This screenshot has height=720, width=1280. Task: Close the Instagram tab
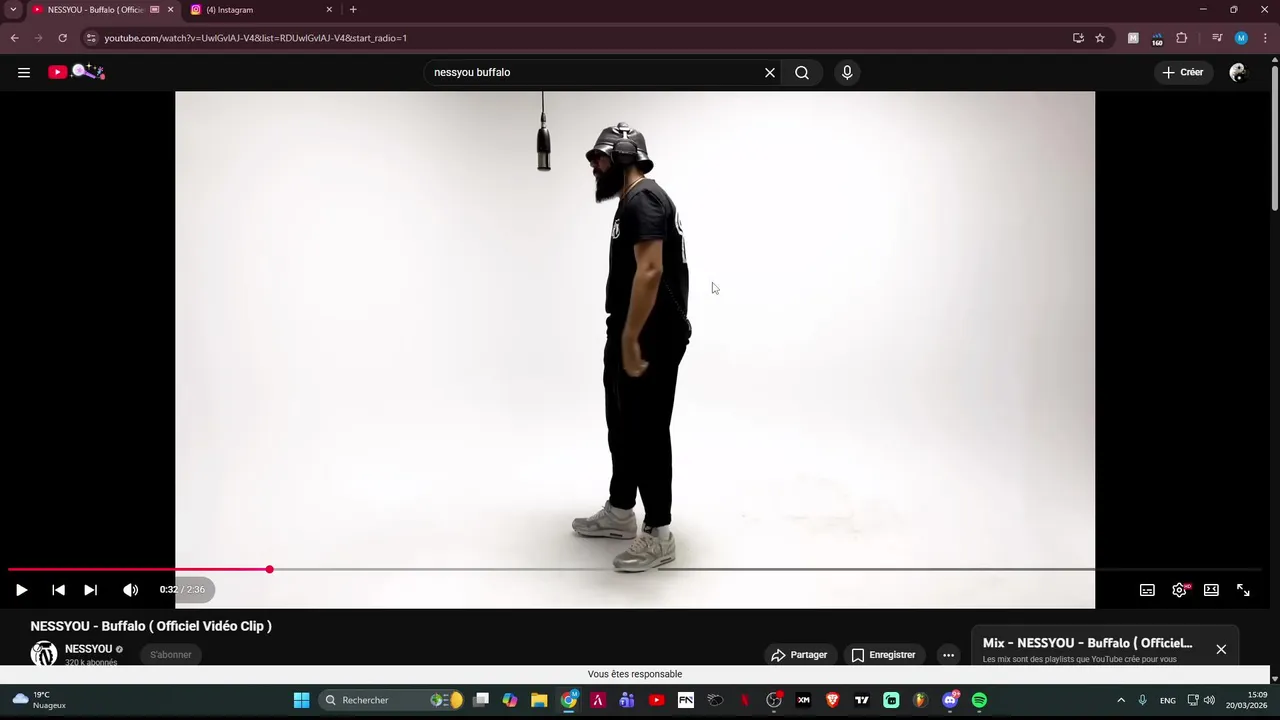tap(329, 10)
